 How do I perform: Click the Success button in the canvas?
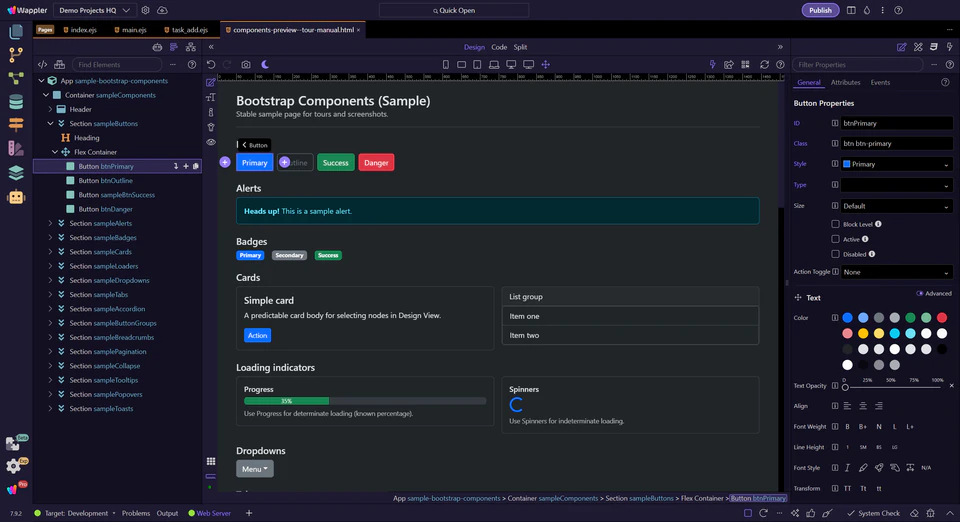coord(336,162)
